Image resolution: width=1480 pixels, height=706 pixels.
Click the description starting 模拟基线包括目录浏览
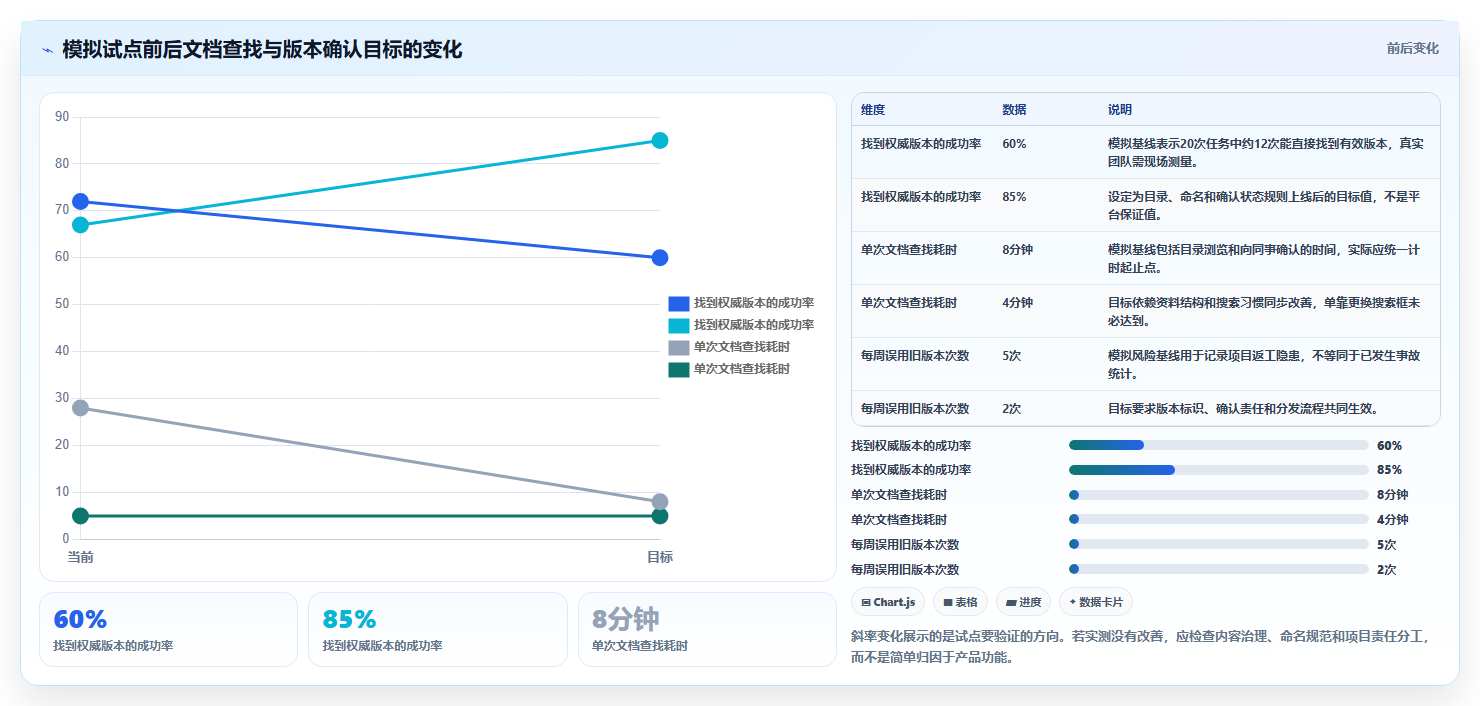[x=1265, y=259]
